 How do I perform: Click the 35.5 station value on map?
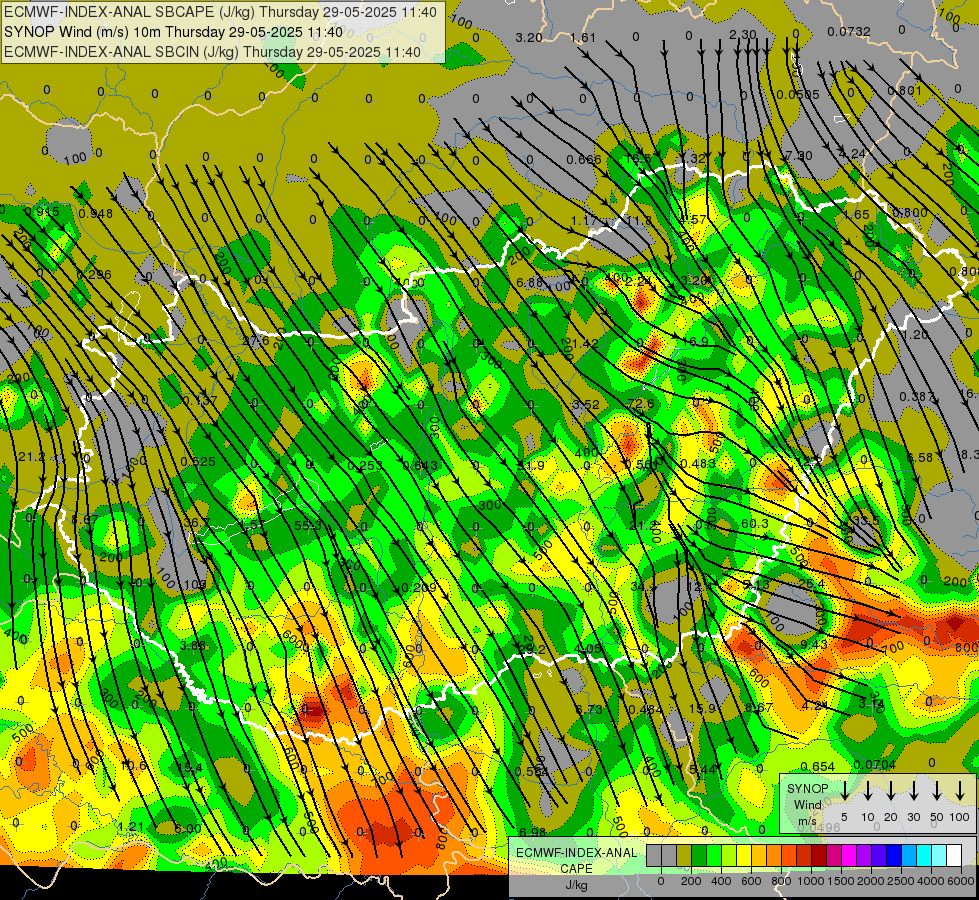click(866, 520)
